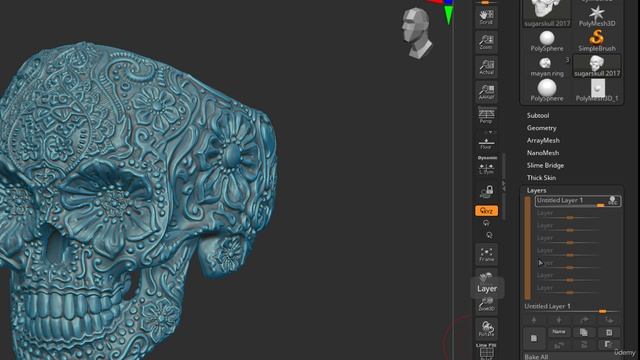Create a new layer with the page icon
640x360 pixels.
(534, 338)
